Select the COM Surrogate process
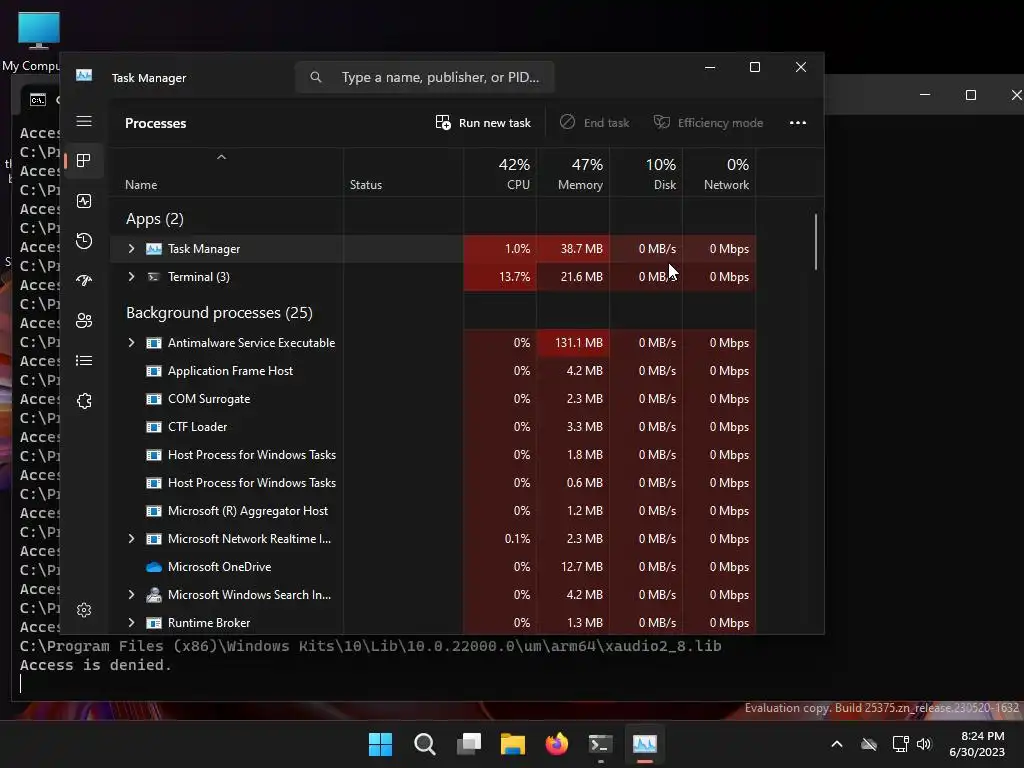 (x=432, y=399)
